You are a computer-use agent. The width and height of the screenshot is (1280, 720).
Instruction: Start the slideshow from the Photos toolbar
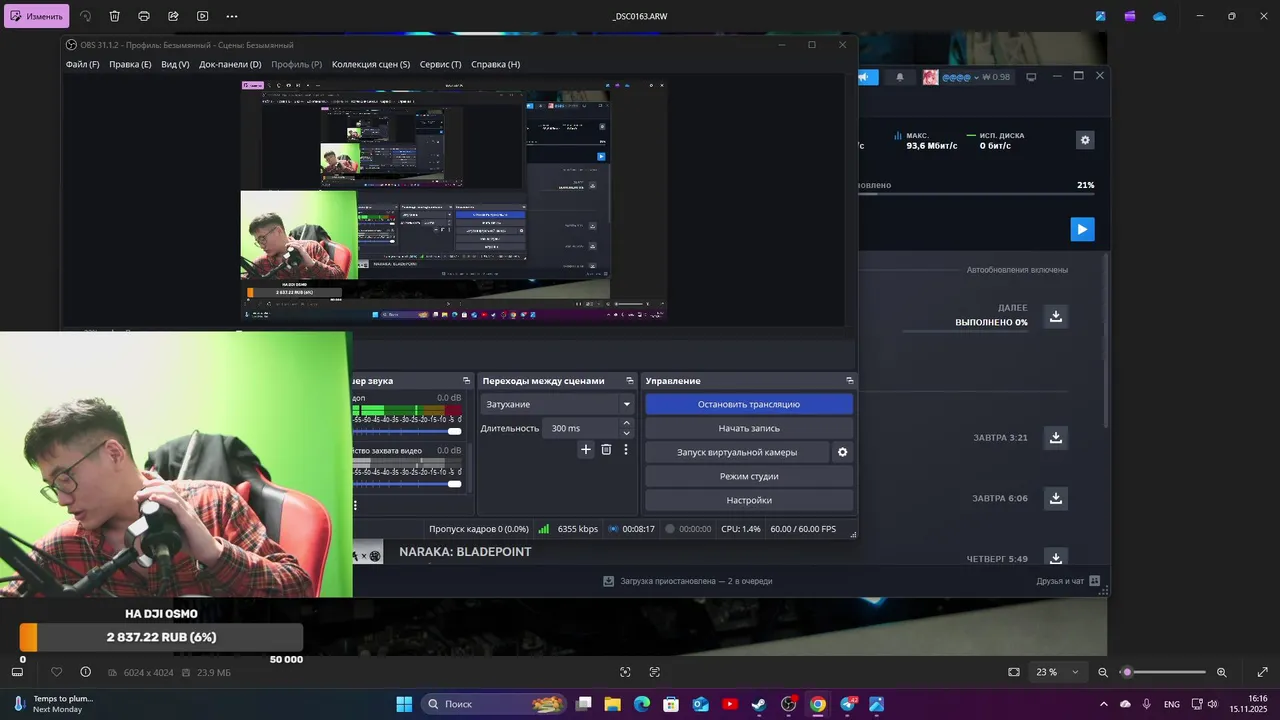(203, 16)
